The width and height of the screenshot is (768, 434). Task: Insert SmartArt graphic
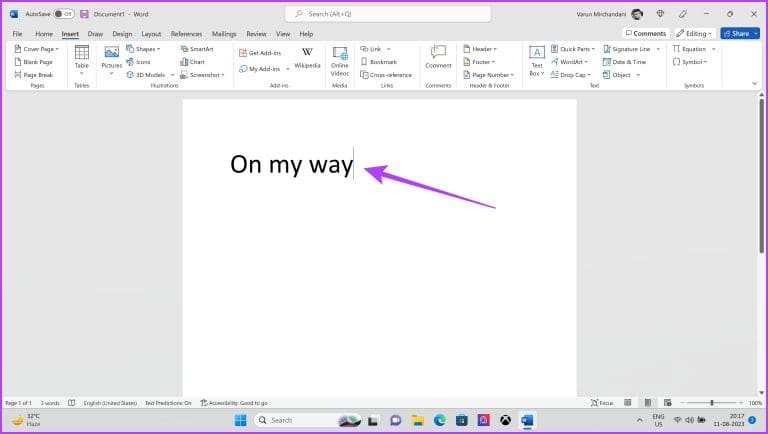pos(196,48)
